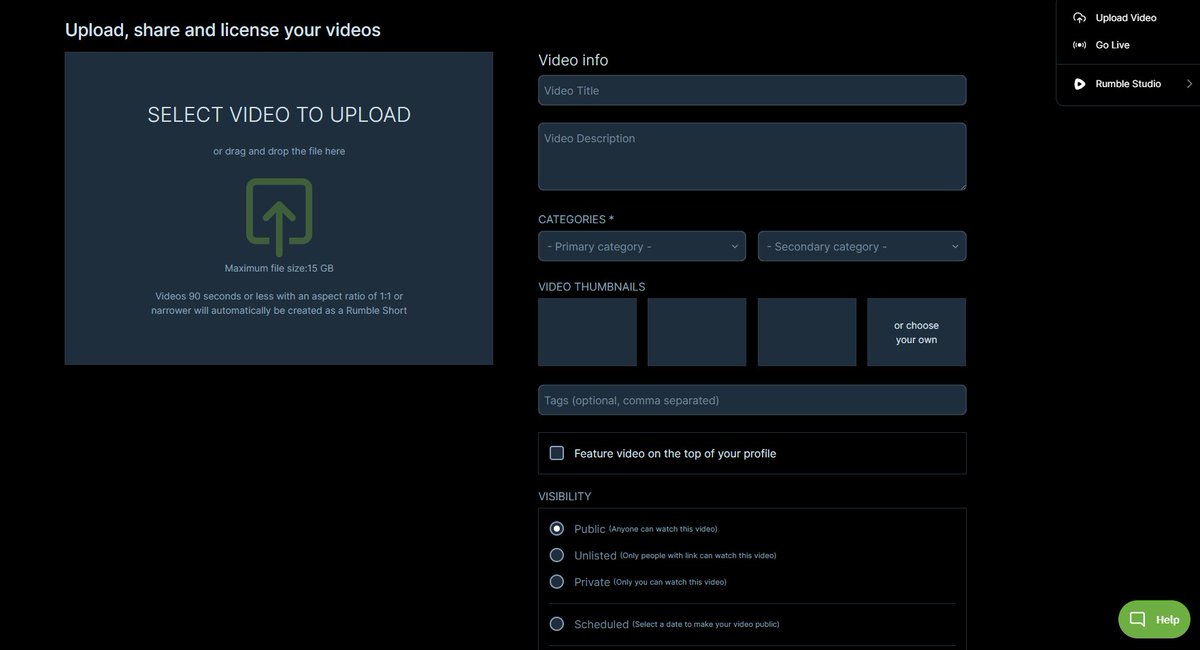Click 'or drag and drop the file here'
The image size is (1200, 650).
click(x=279, y=151)
